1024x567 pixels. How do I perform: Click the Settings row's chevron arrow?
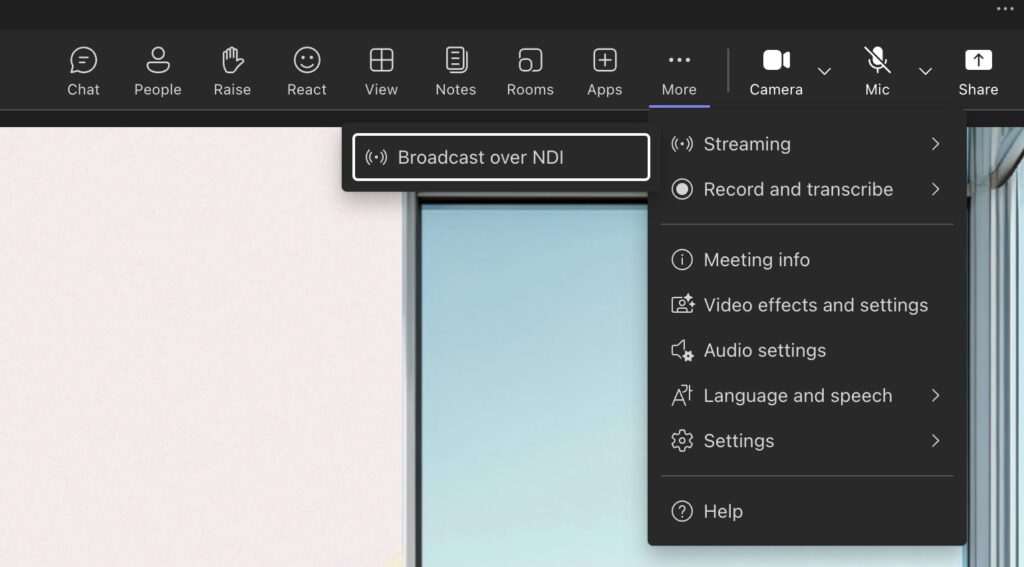[x=935, y=441]
